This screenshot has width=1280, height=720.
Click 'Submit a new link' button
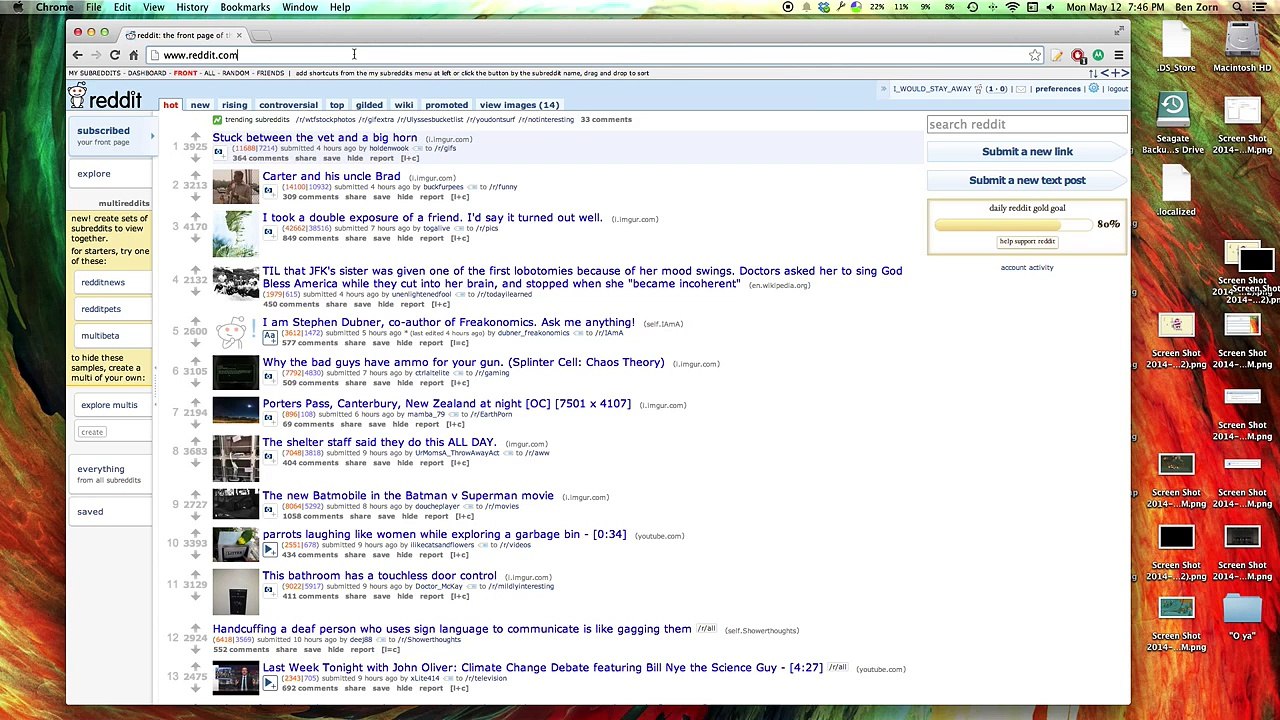coord(1027,152)
